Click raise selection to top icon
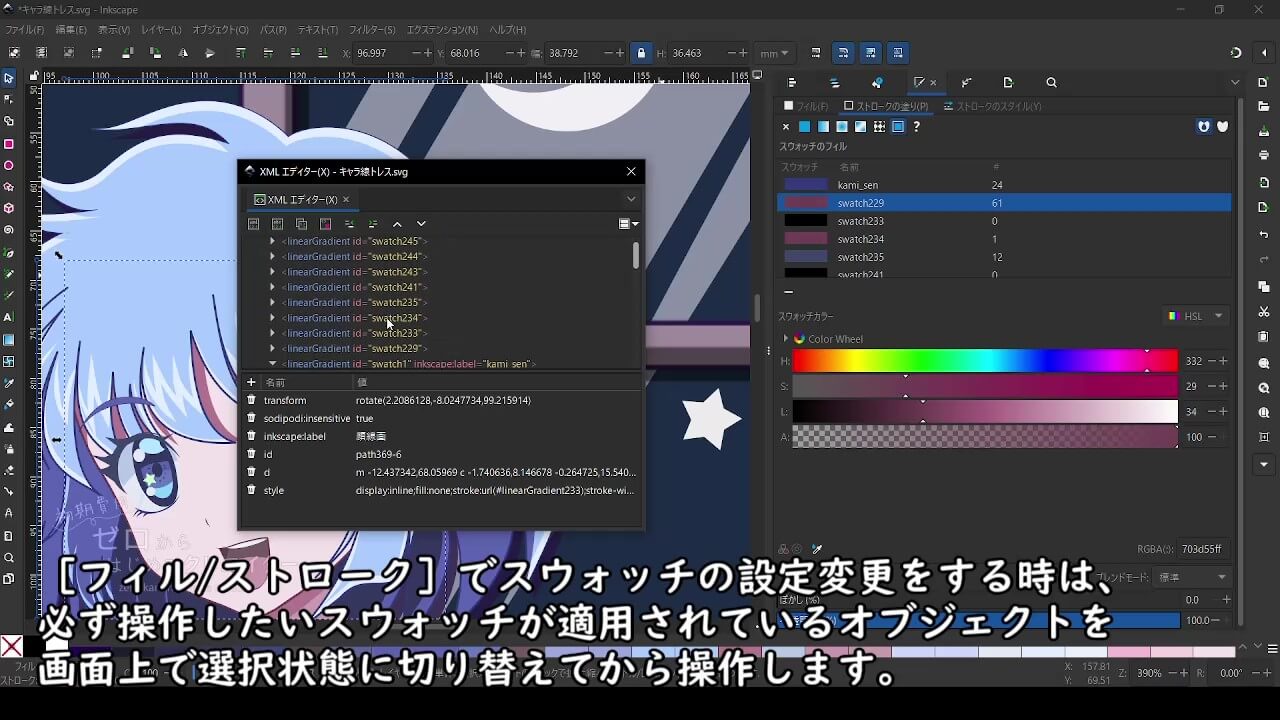Viewport: 1280px width, 720px height. click(241, 53)
